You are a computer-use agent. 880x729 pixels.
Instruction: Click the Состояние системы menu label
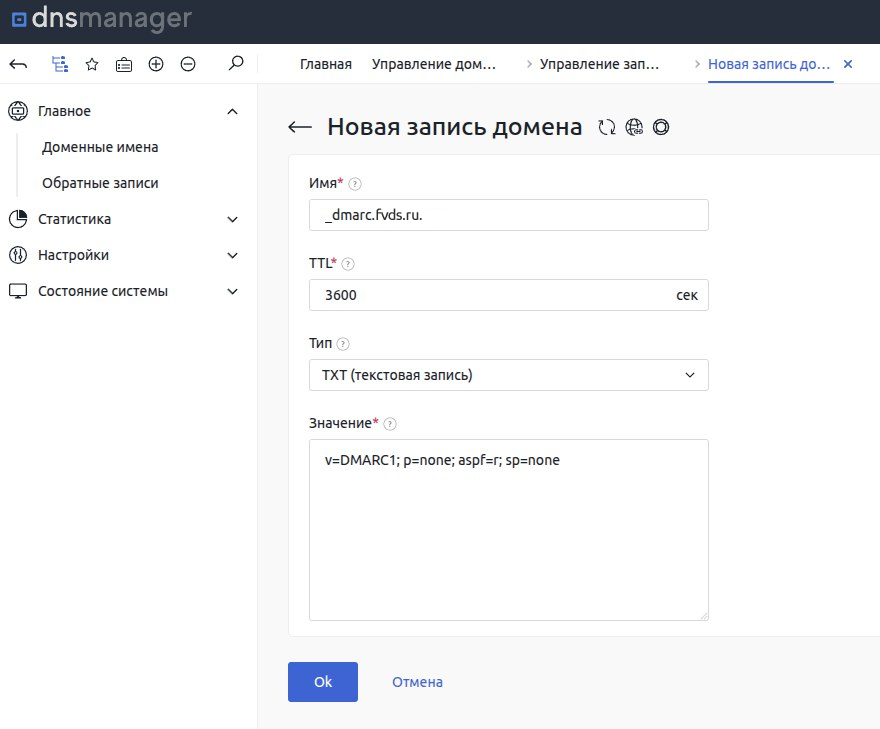click(103, 291)
